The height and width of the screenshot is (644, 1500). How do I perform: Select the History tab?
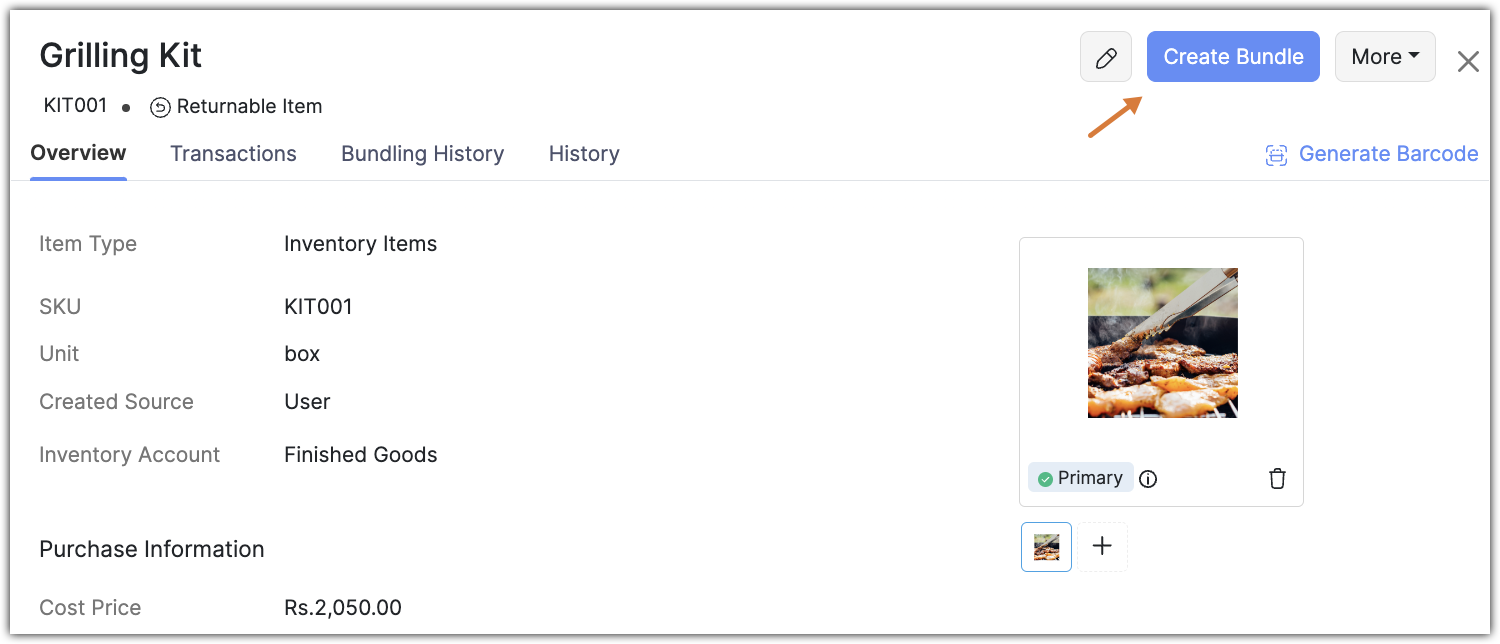coord(584,154)
